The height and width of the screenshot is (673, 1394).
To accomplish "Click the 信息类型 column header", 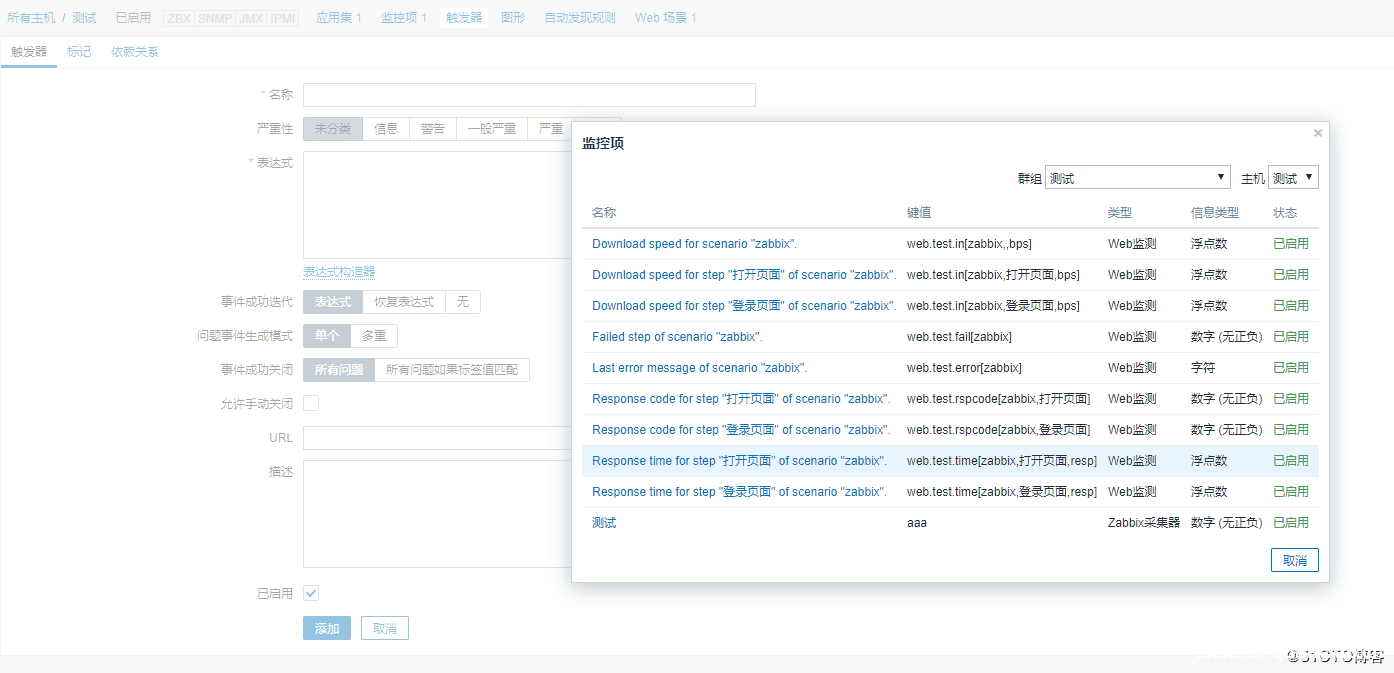I will coord(1215,212).
